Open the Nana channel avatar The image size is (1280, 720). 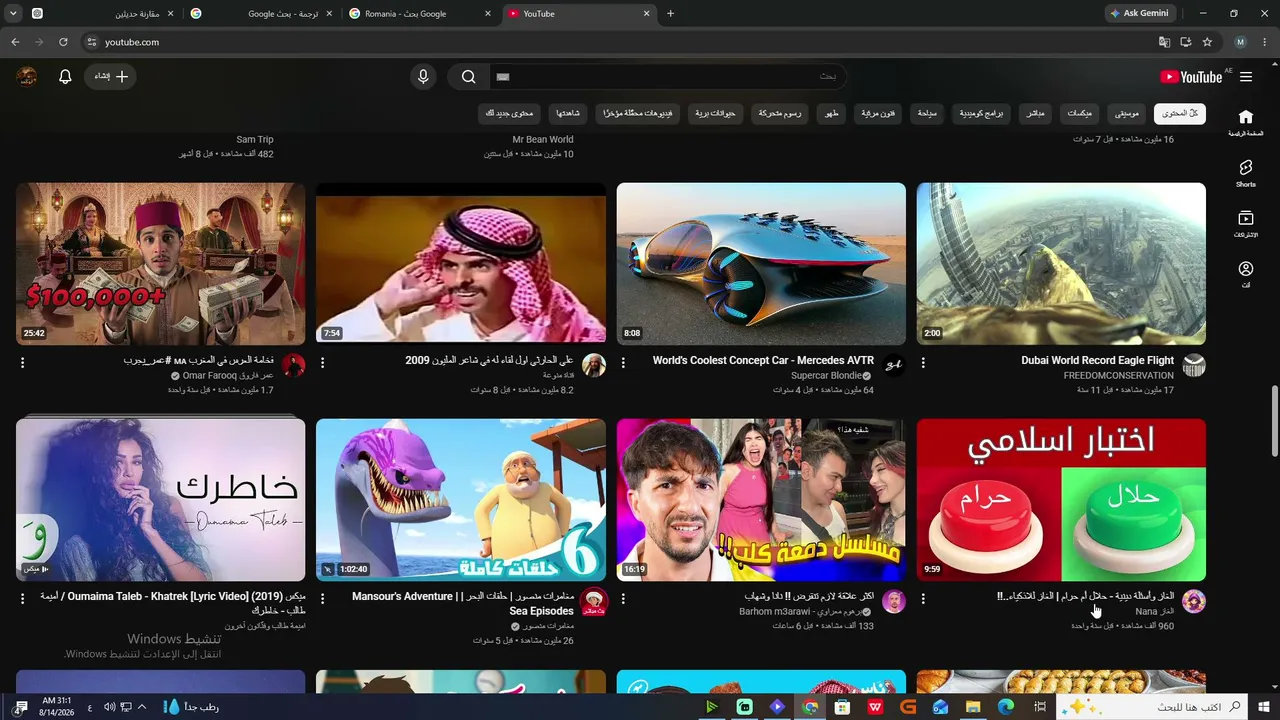[1194, 601]
